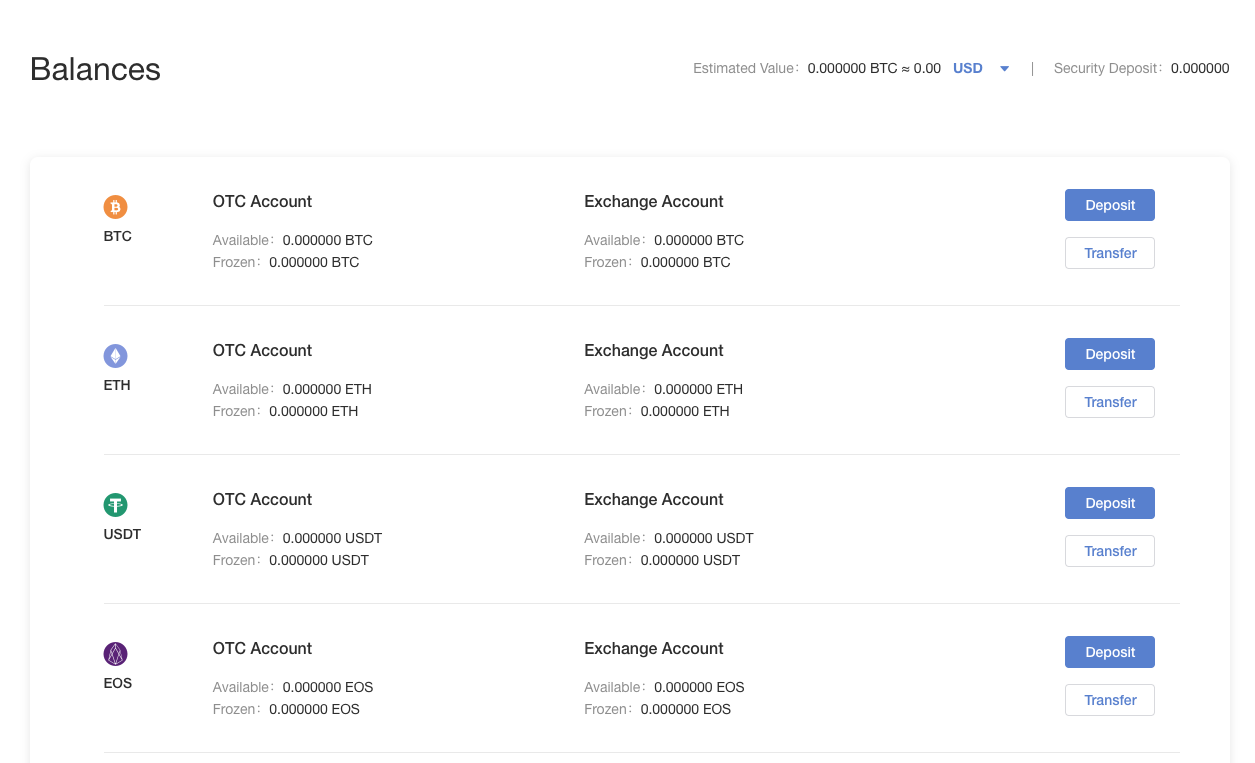The image size is (1255, 763).
Task: Select OTC available 0.000000 ETH value
Action: click(x=327, y=389)
